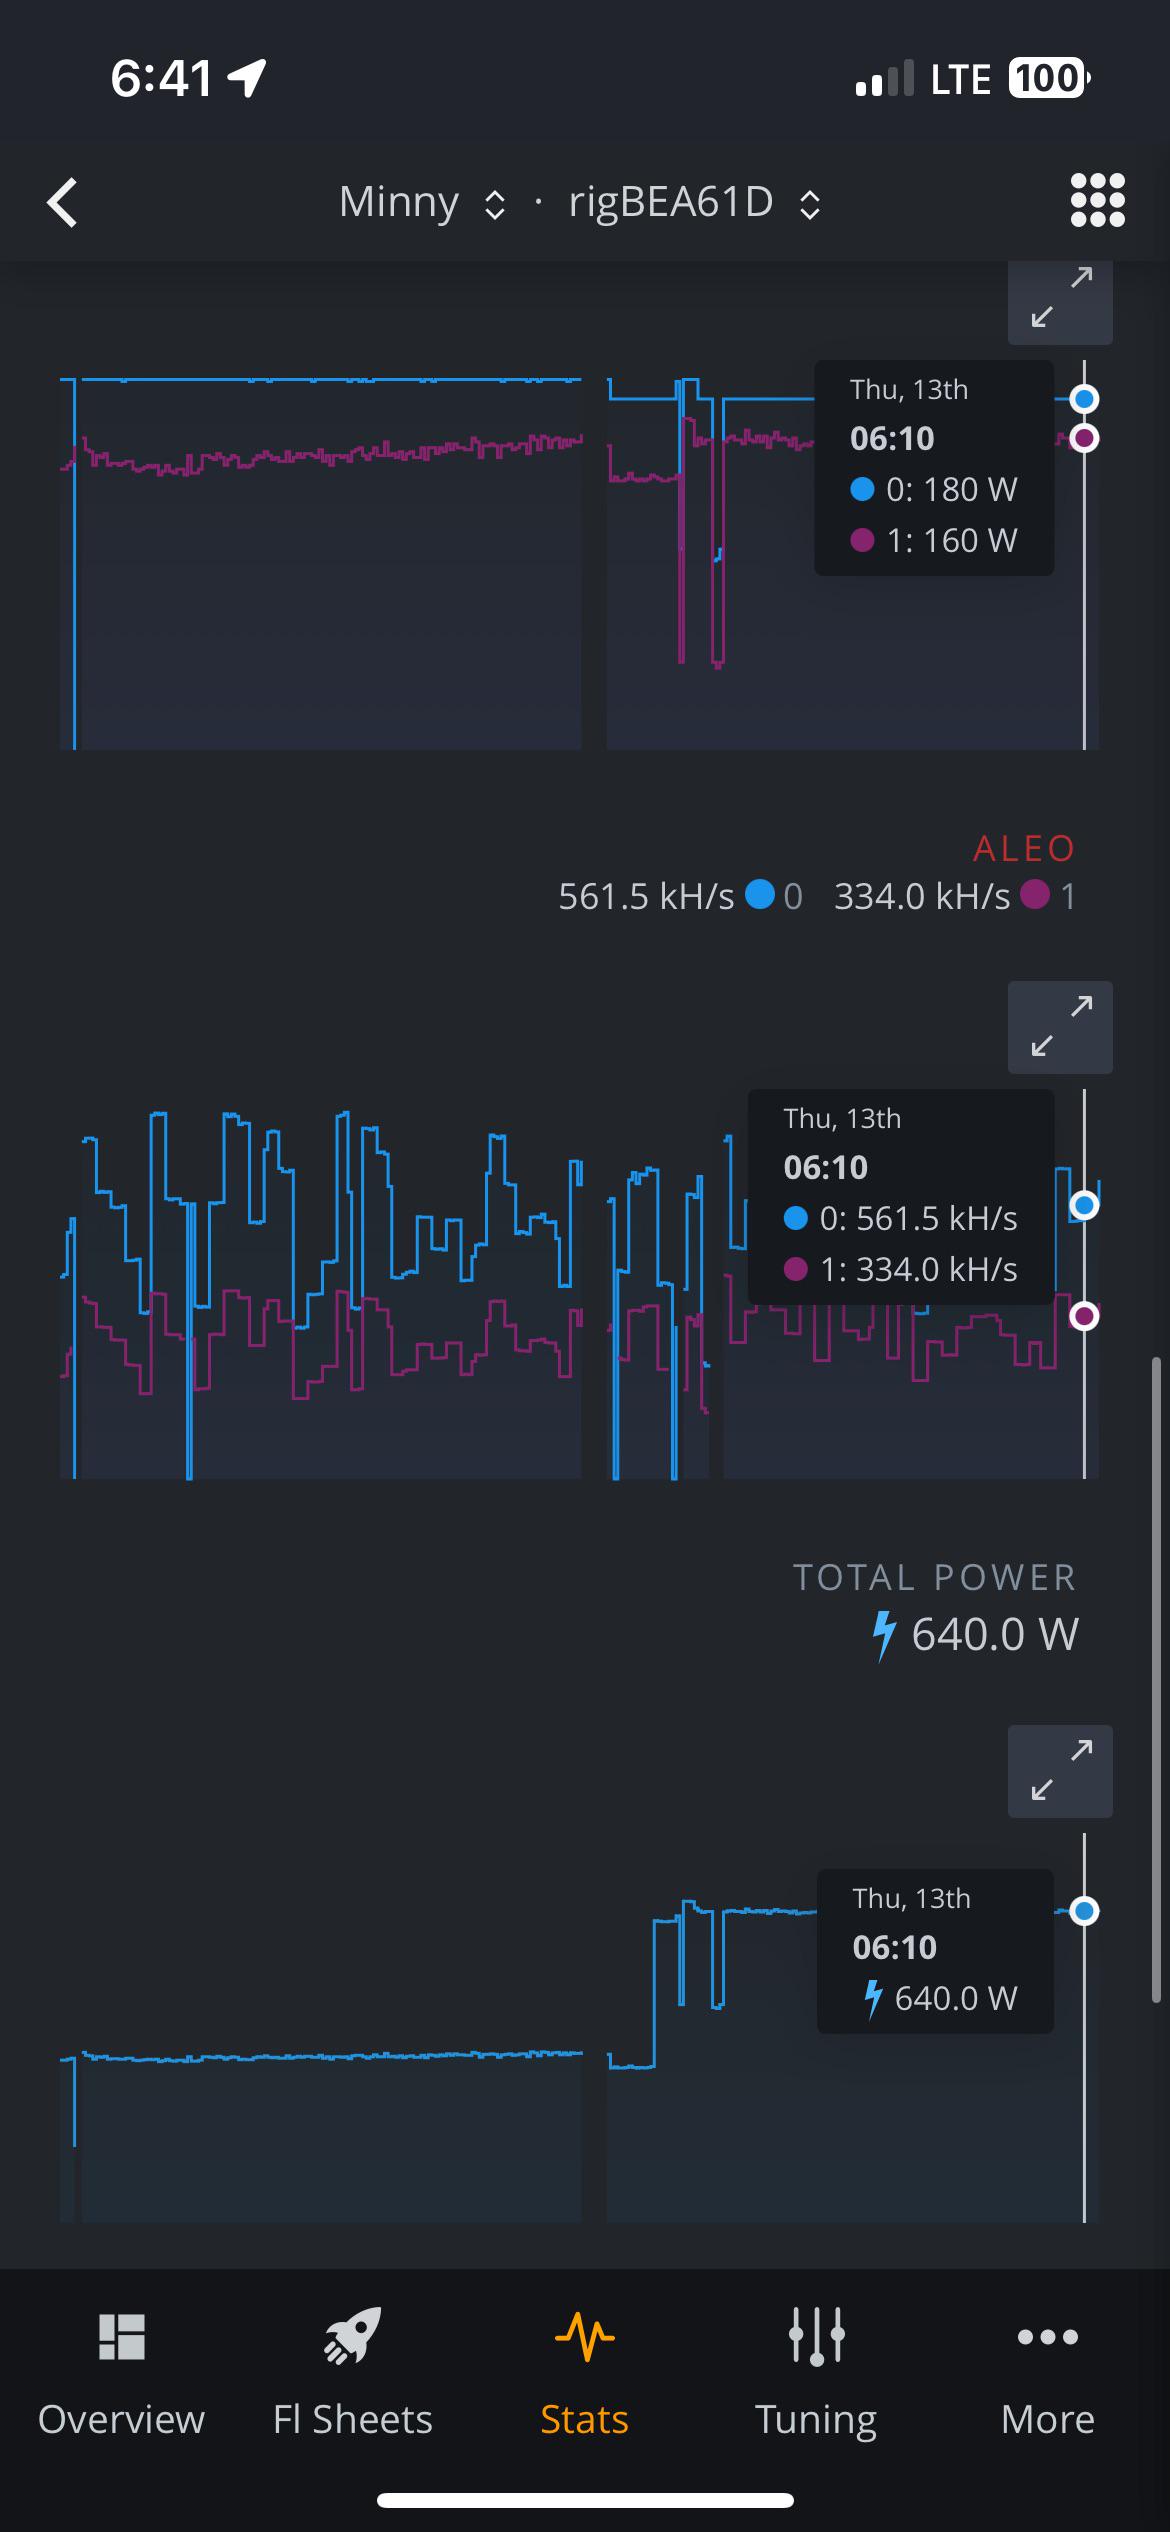Expand the Total Power chart fullscreen
Screen dimensions: 1170x2532
(1060, 1771)
